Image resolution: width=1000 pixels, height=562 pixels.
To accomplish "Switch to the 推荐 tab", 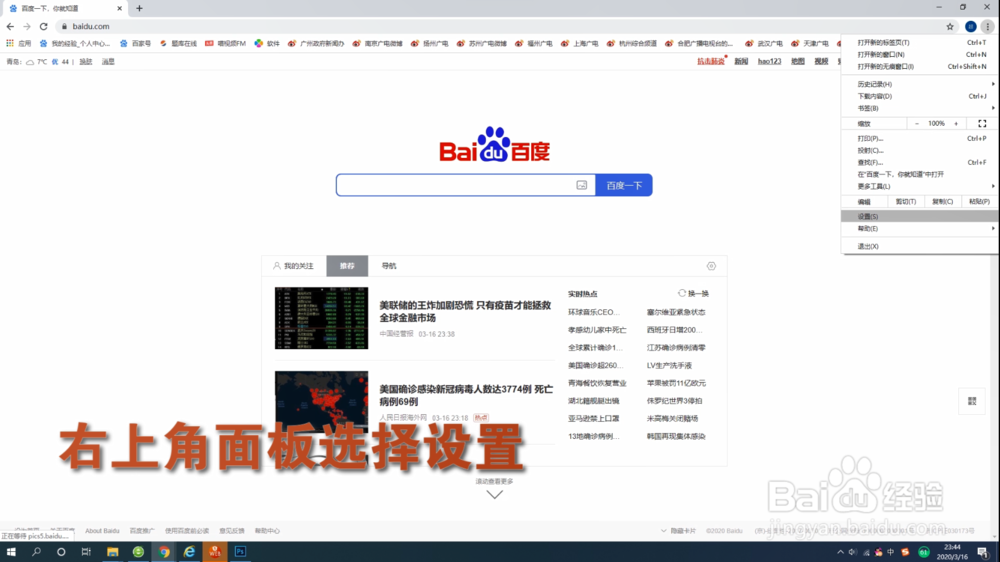I will click(x=347, y=266).
